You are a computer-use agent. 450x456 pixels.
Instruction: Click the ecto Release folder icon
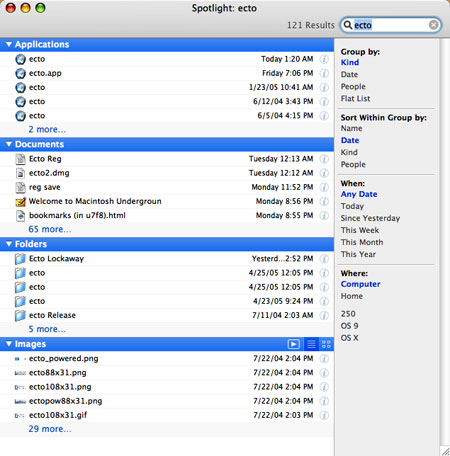(x=20, y=315)
